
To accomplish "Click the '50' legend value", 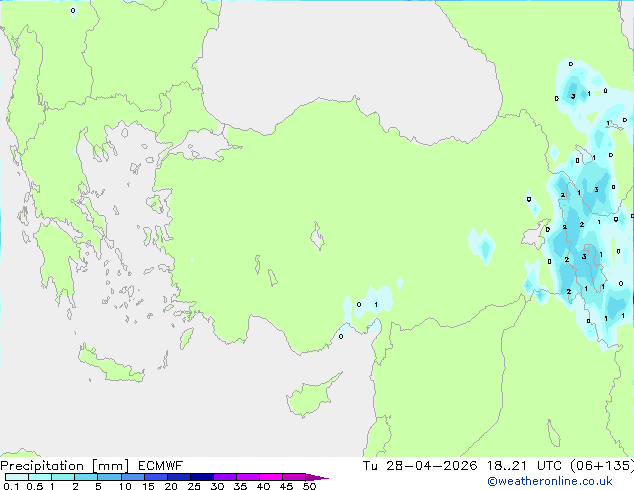I will coord(309,486).
